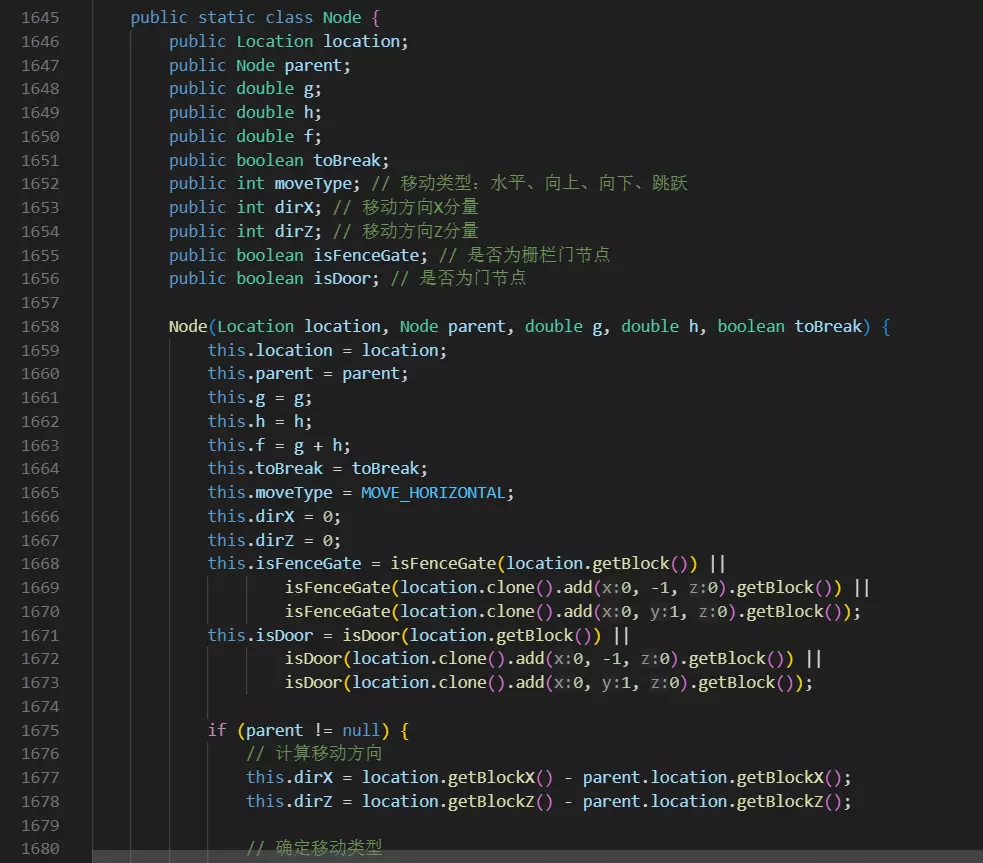This screenshot has height=863, width=983.
Task: Click line number 1657 in the gutter
Action: point(40,303)
